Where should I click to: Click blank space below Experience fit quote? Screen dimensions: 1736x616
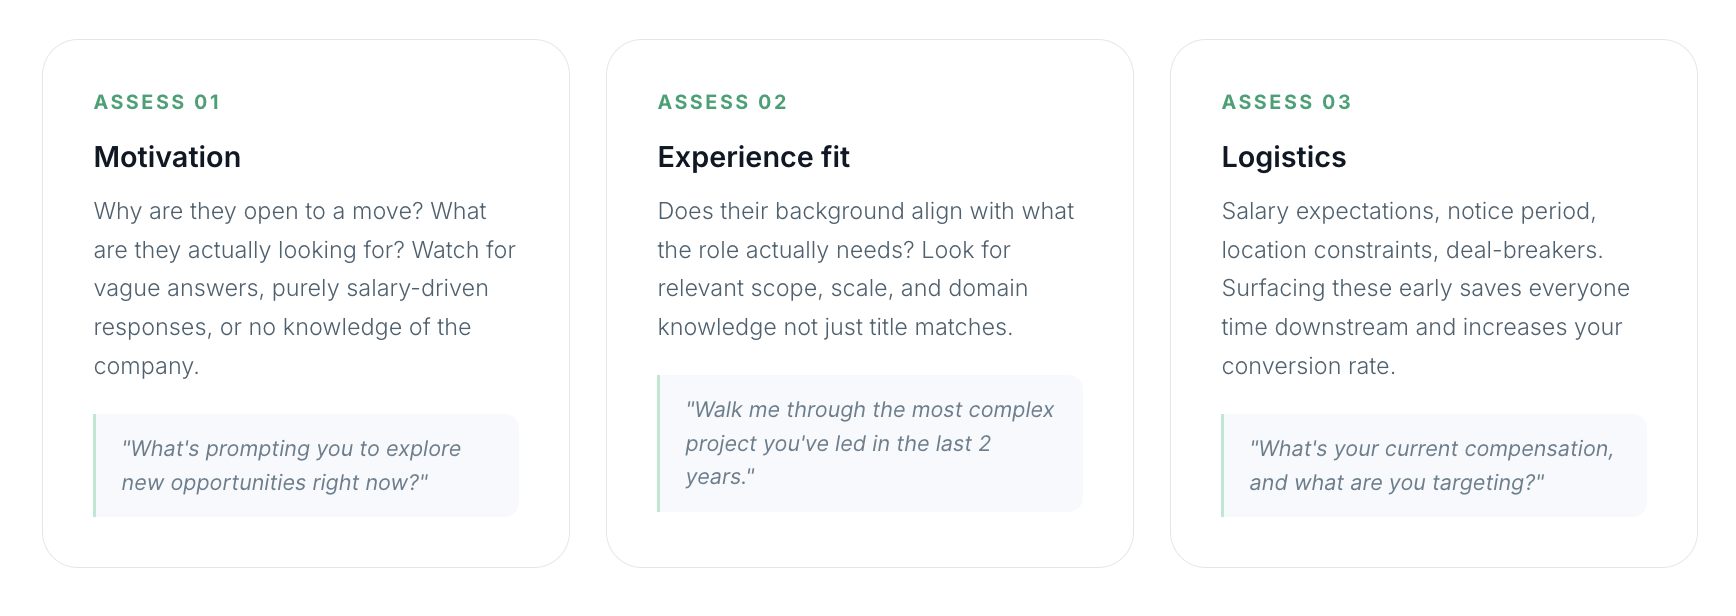click(870, 538)
